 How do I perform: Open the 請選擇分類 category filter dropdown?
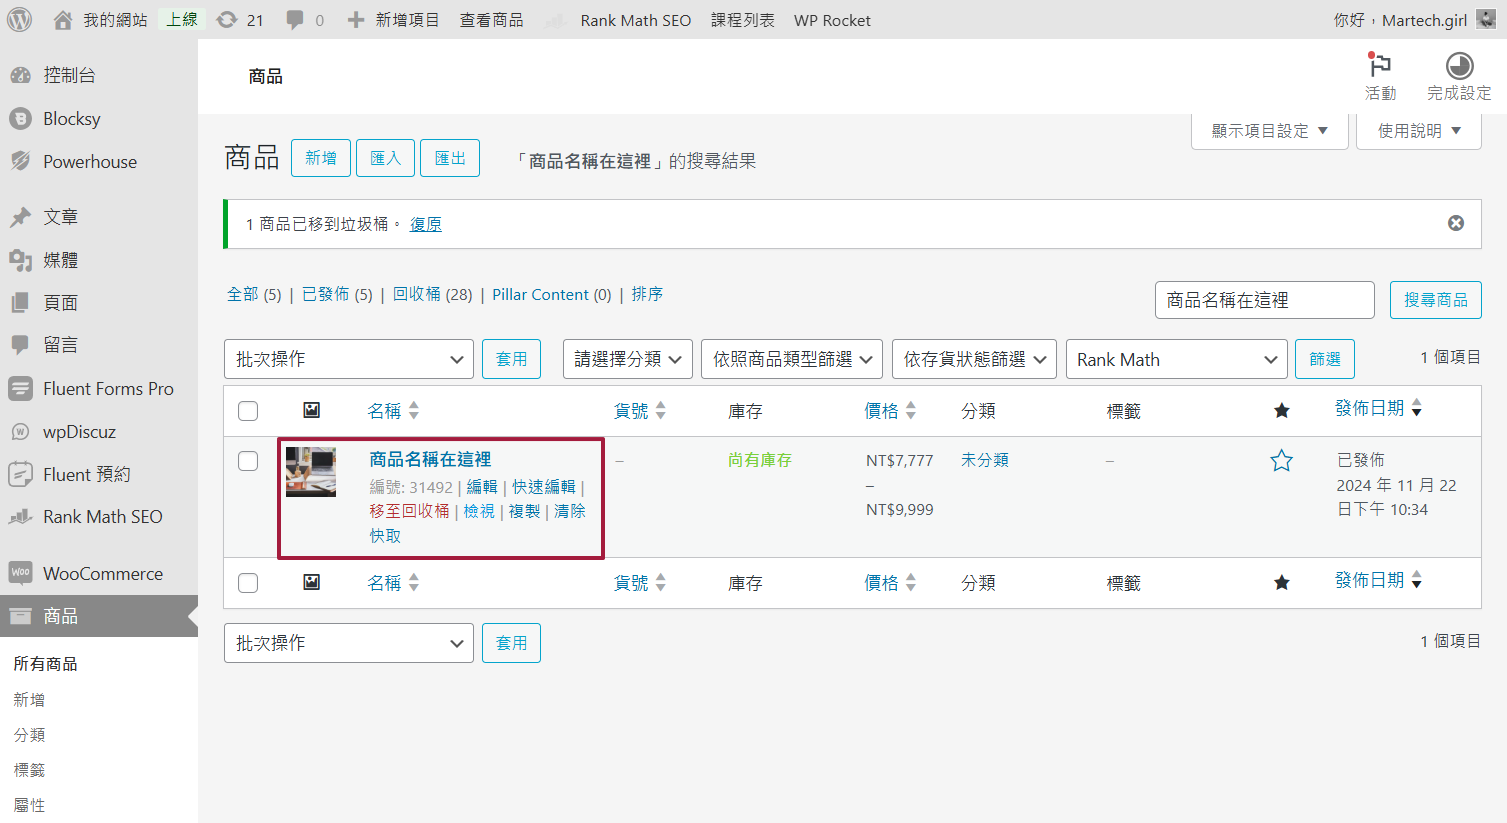point(628,359)
